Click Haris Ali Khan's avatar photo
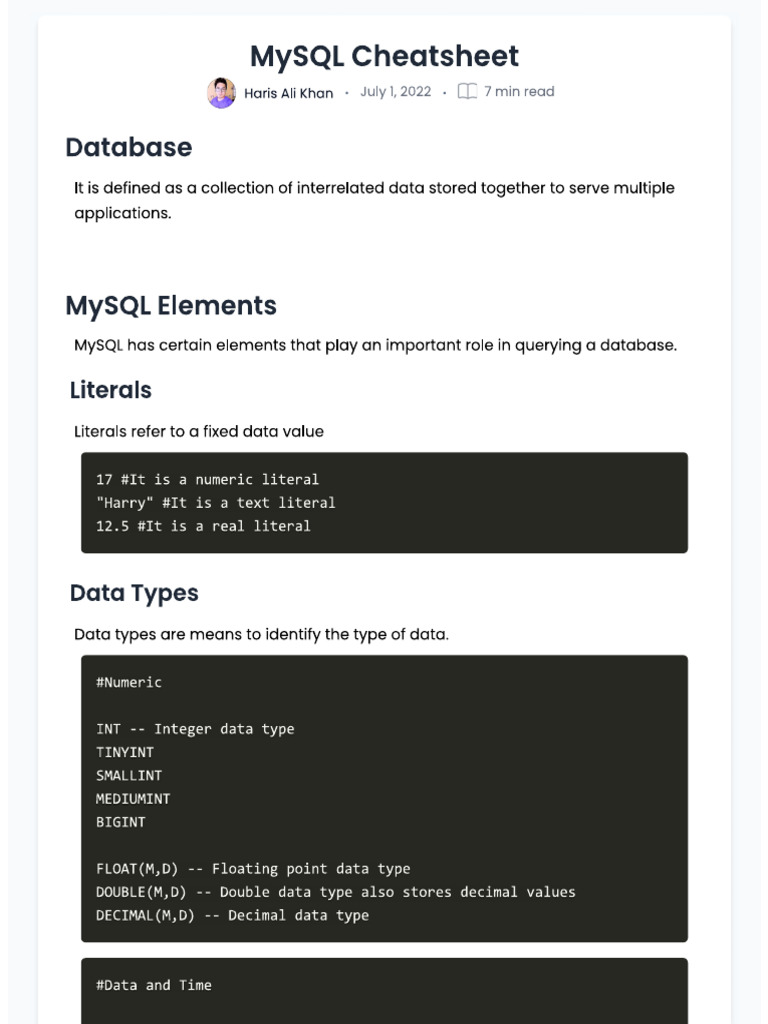768x1024 pixels. coord(221,93)
